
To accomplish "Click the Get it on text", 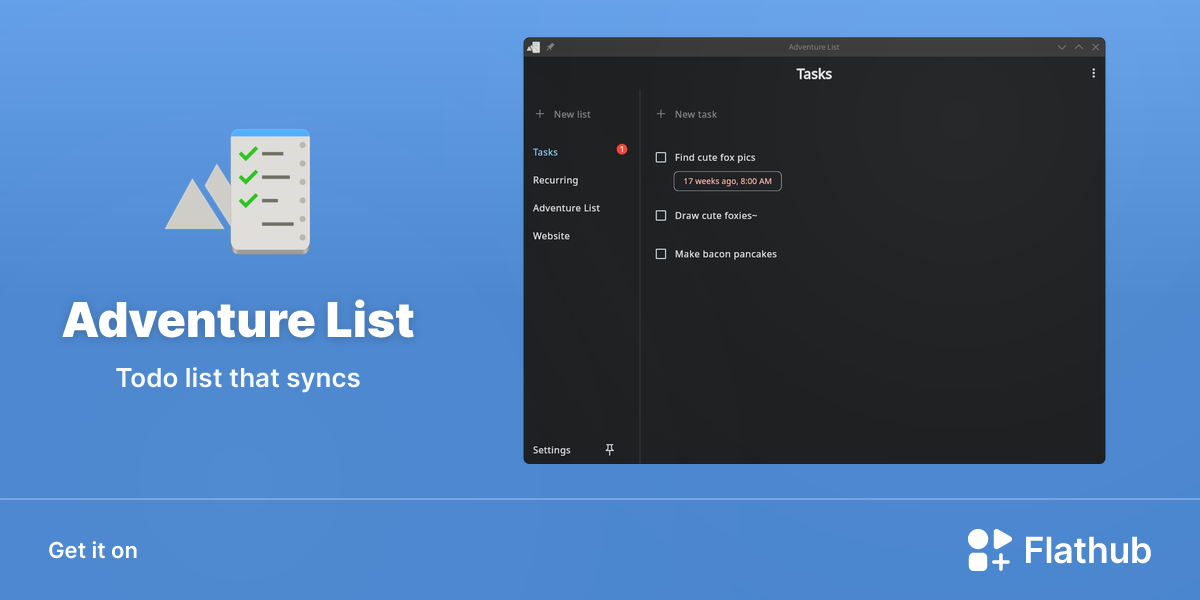I will [93, 550].
